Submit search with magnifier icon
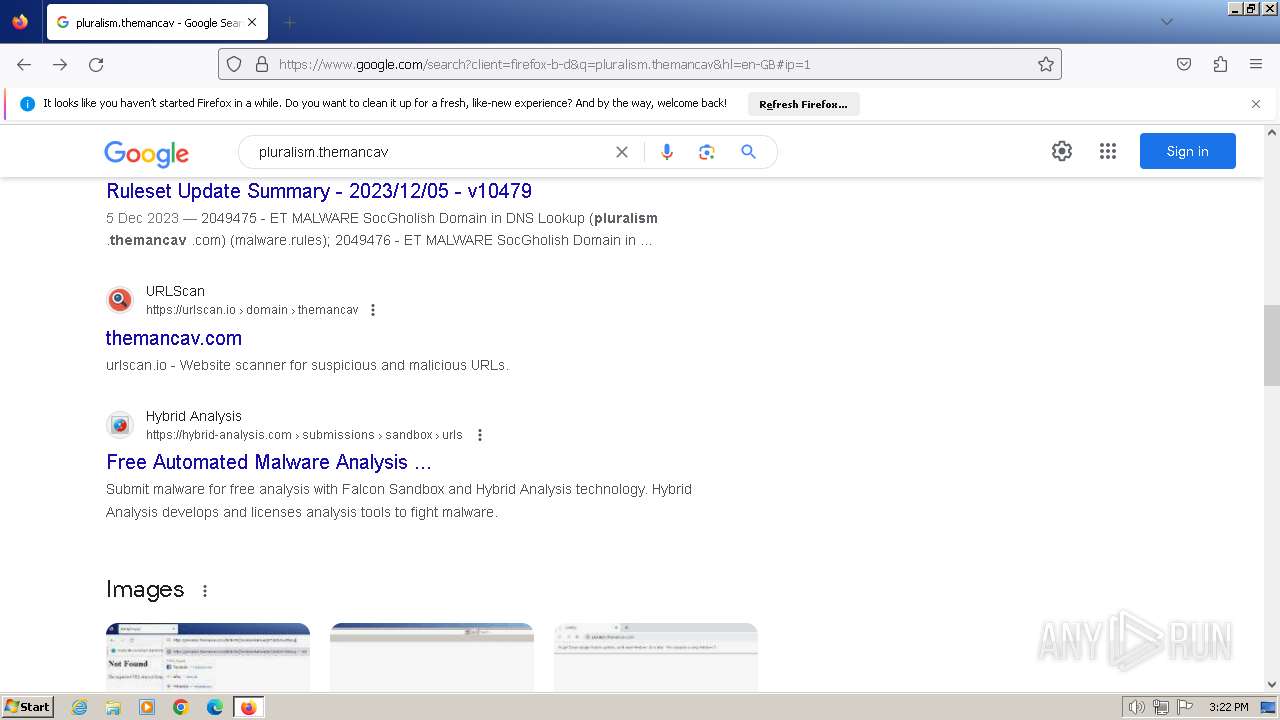The width and height of the screenshot is (1280, 720). click(x=748, y=152)
